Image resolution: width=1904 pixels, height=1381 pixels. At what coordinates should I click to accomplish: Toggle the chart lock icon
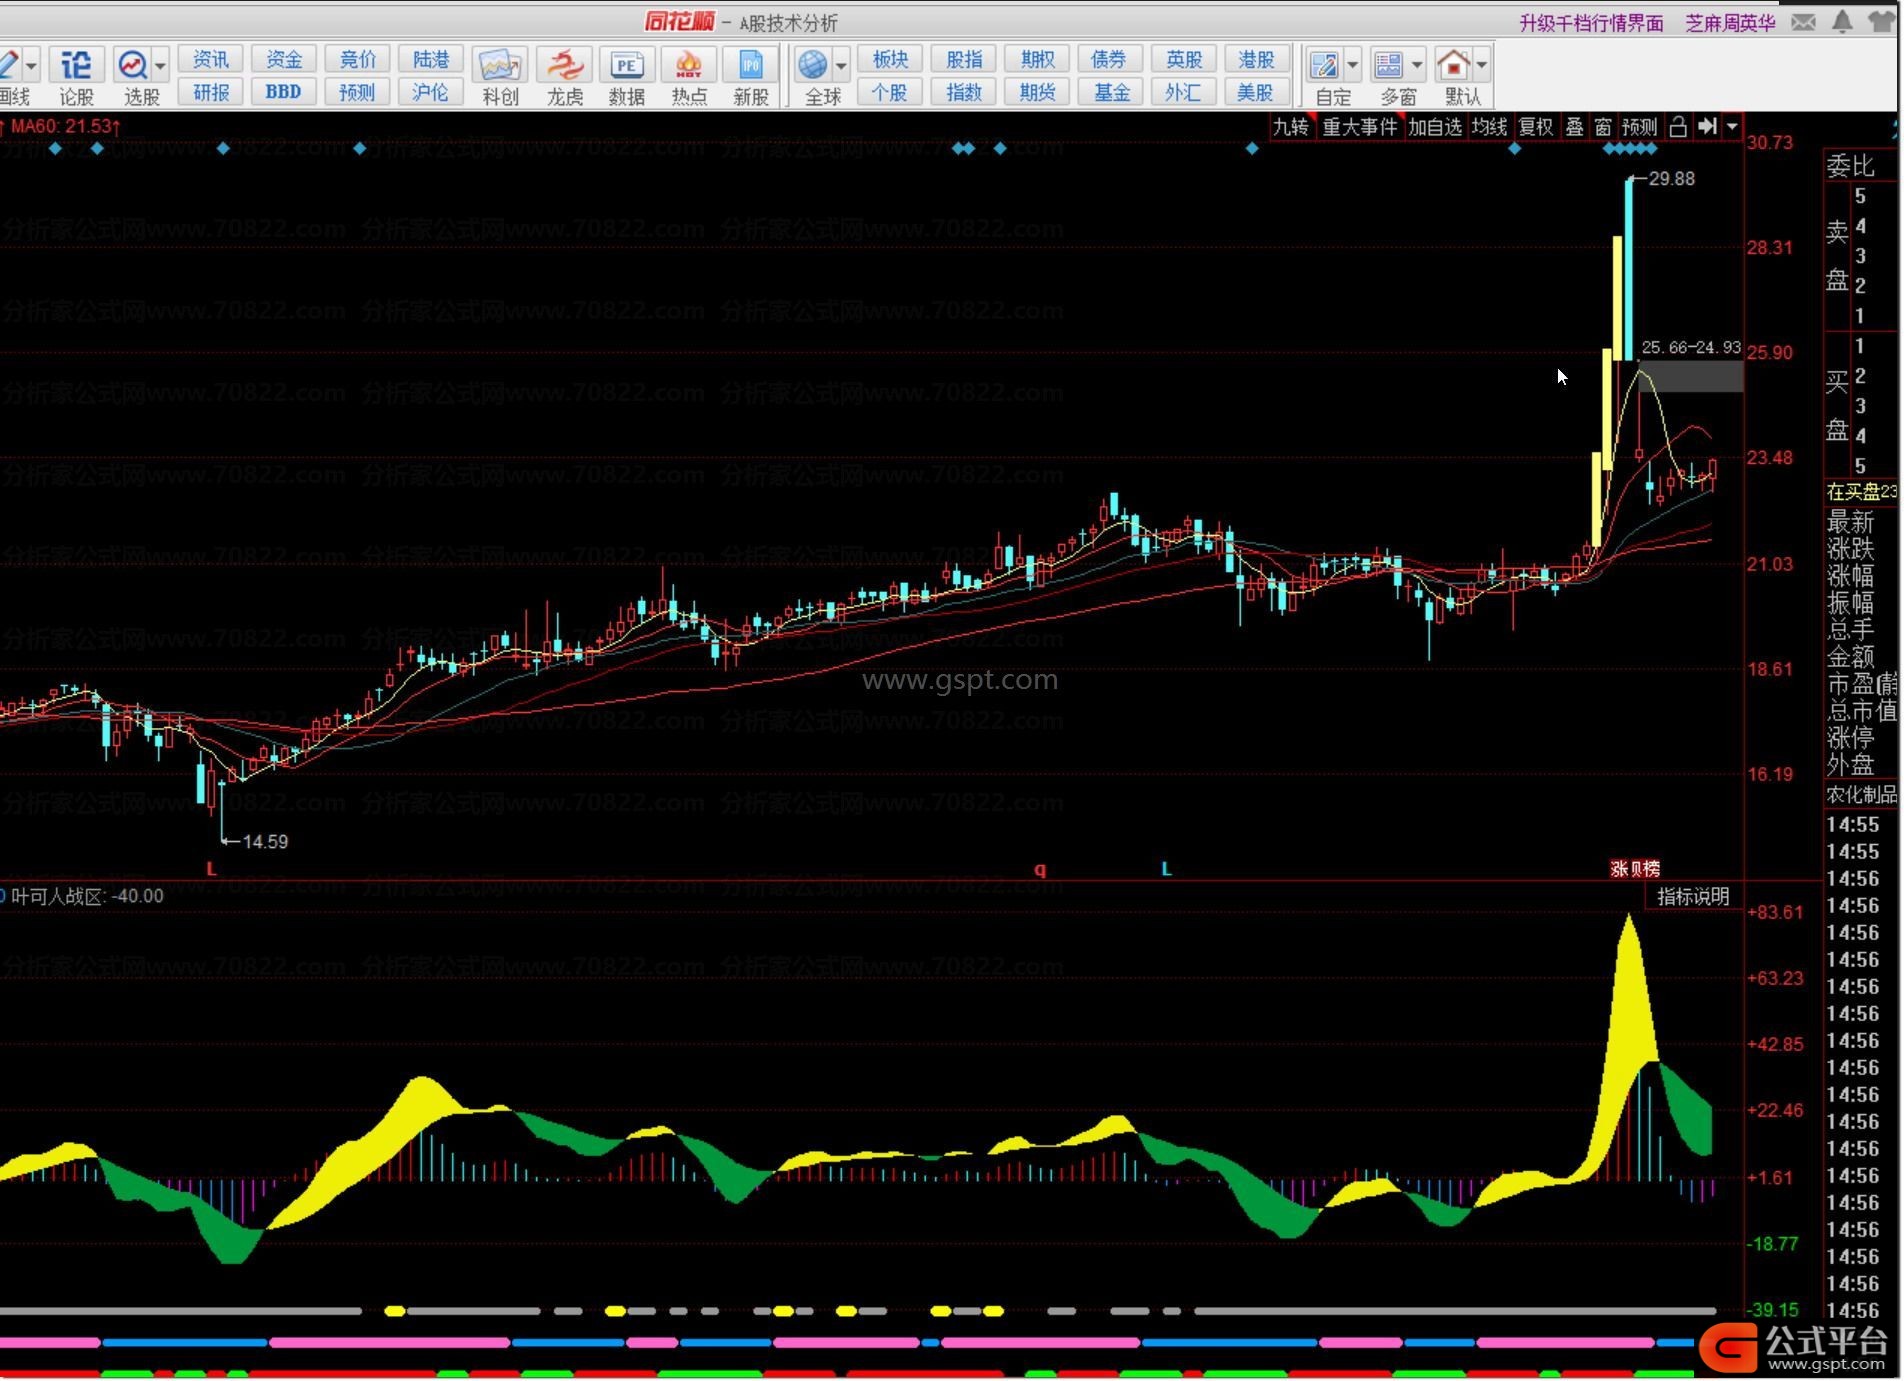[1678, 127]
